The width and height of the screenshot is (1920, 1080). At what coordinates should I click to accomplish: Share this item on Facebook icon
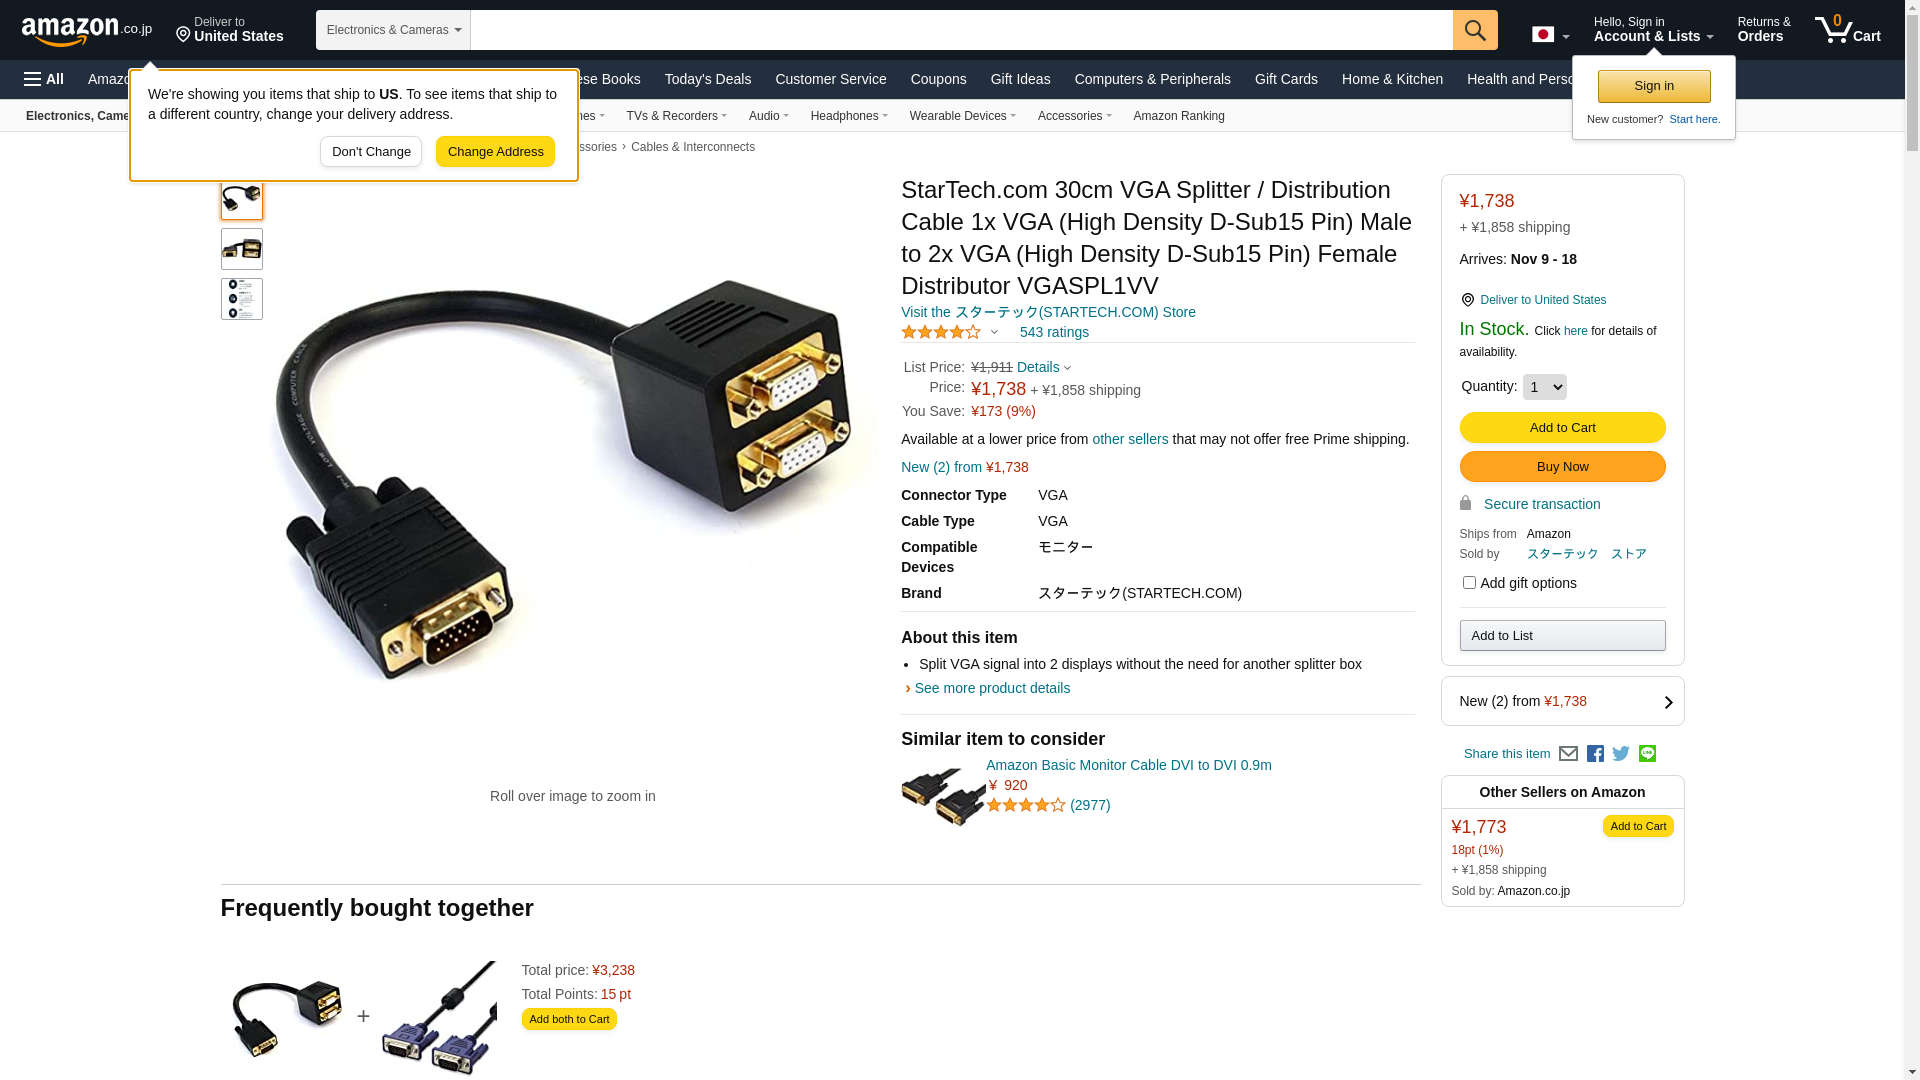coord(1595,754)
